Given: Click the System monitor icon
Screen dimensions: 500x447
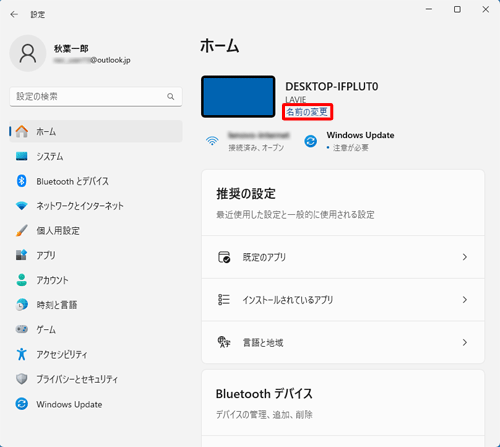Looking at the screenshot, I should click(x=22, y=156).
